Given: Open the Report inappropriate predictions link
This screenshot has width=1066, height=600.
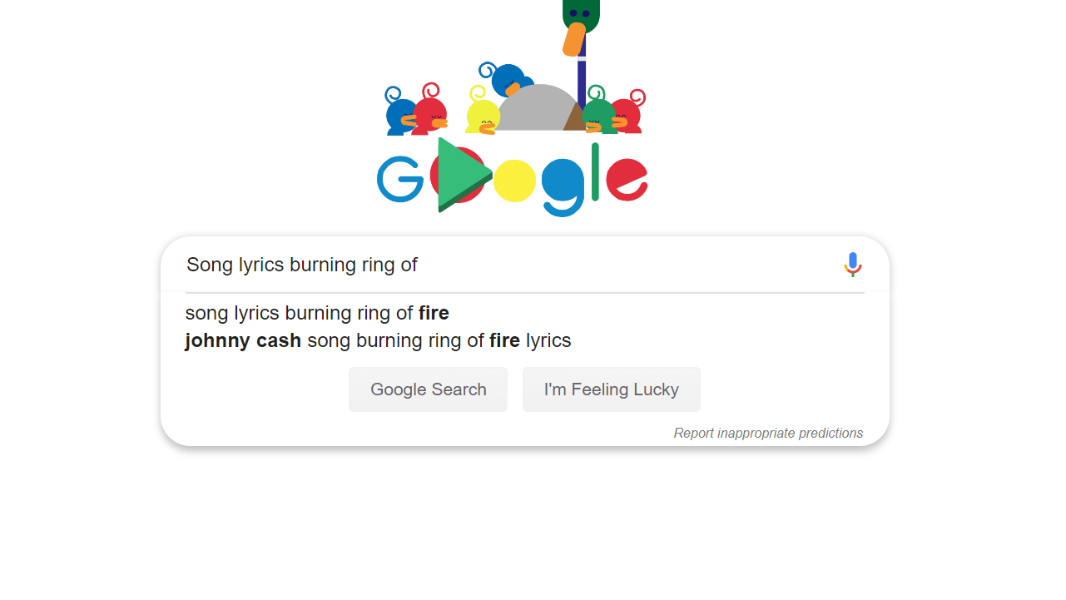Looking at the screenshot, I should click(x=770, y=433).
